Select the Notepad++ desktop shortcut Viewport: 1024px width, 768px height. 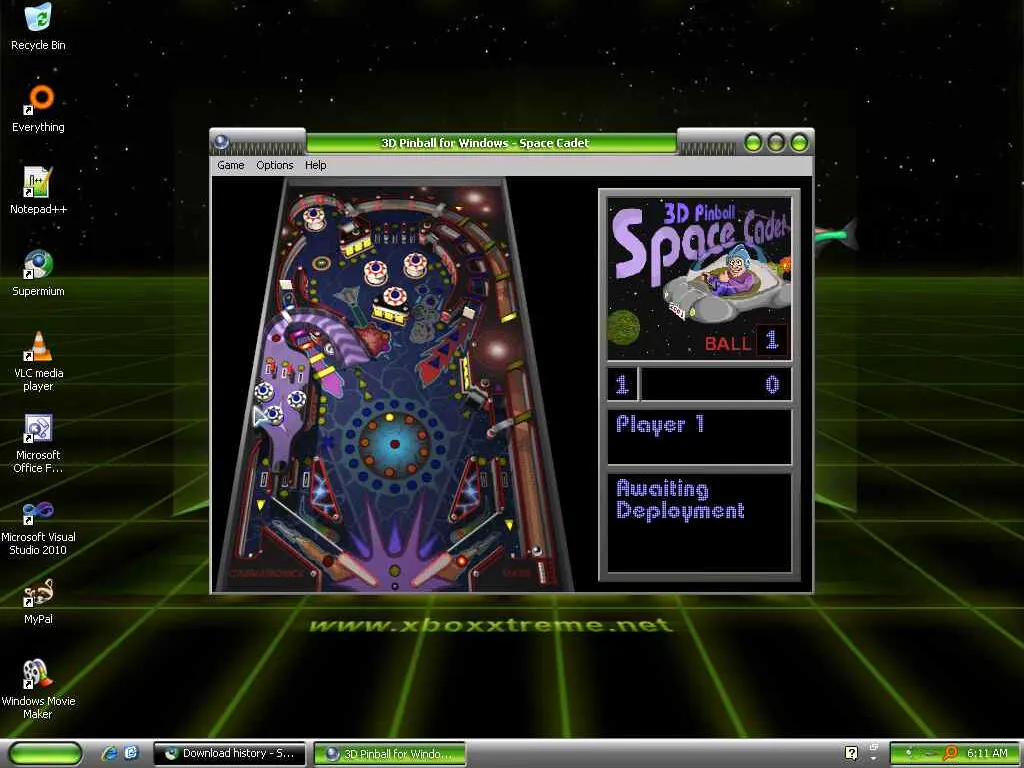(x=38, y=191)
